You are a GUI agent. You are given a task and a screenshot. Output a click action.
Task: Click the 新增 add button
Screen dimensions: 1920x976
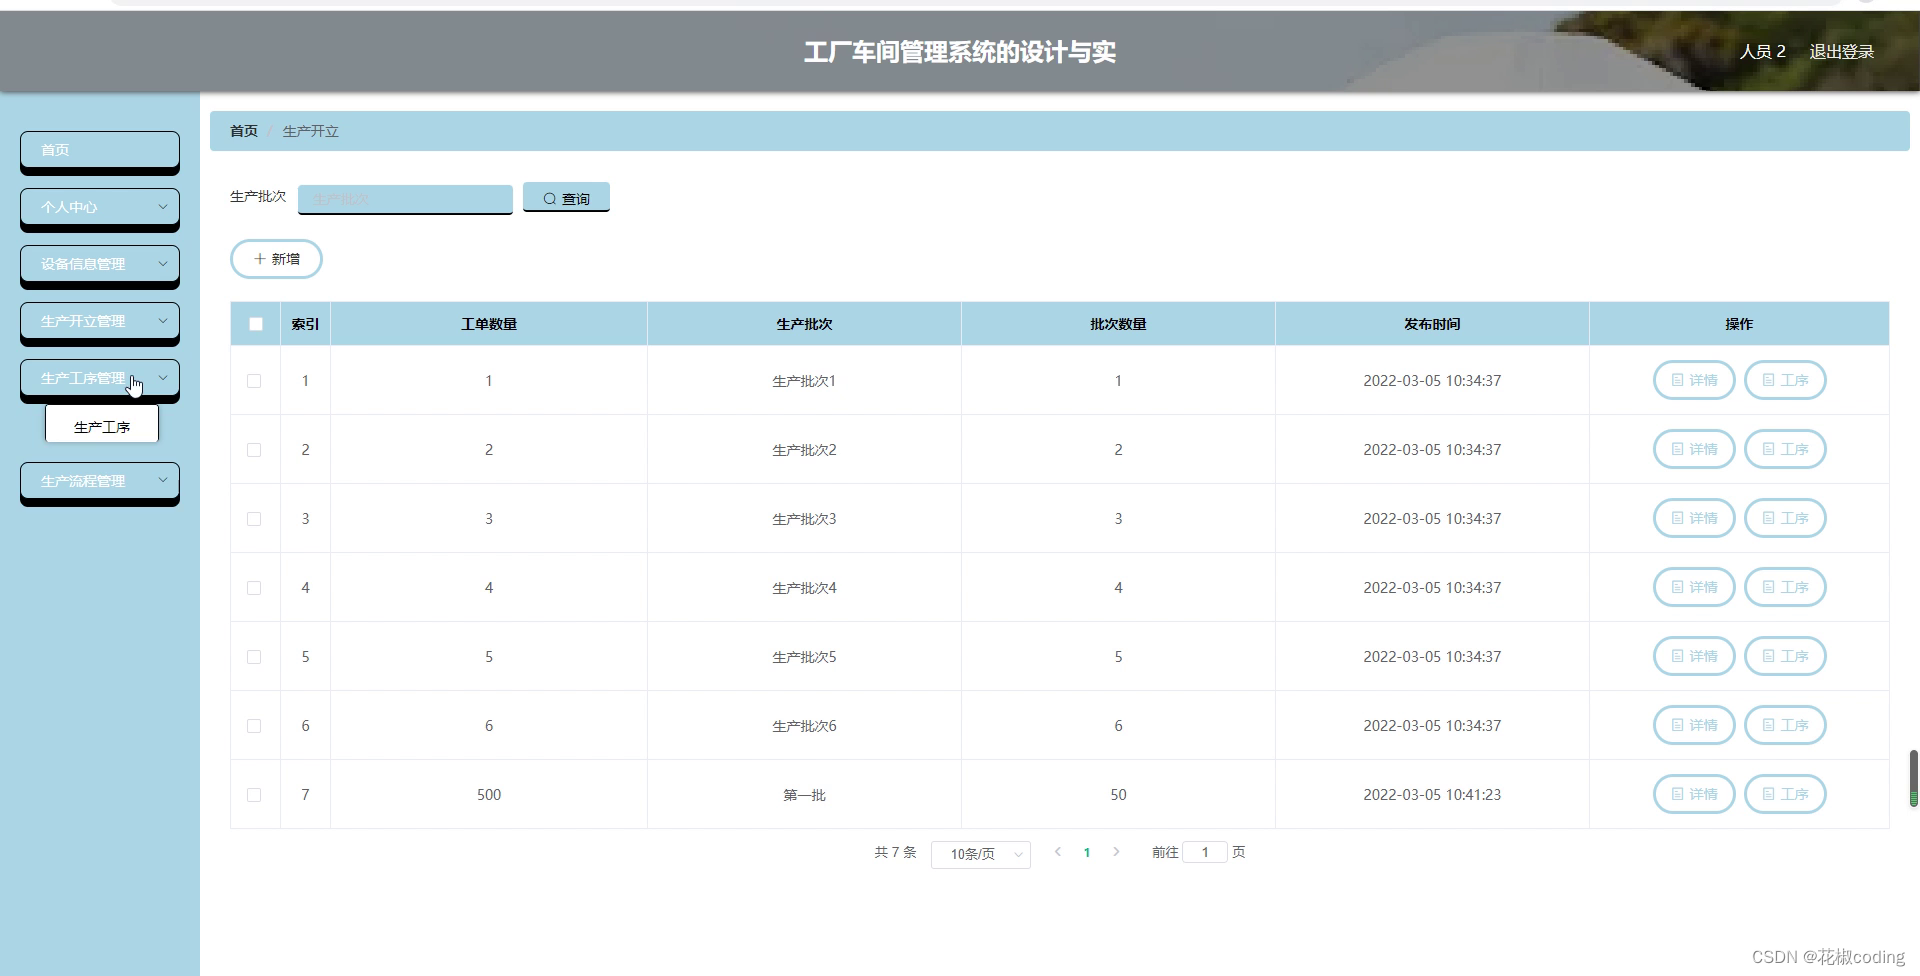tap(276, 259)
